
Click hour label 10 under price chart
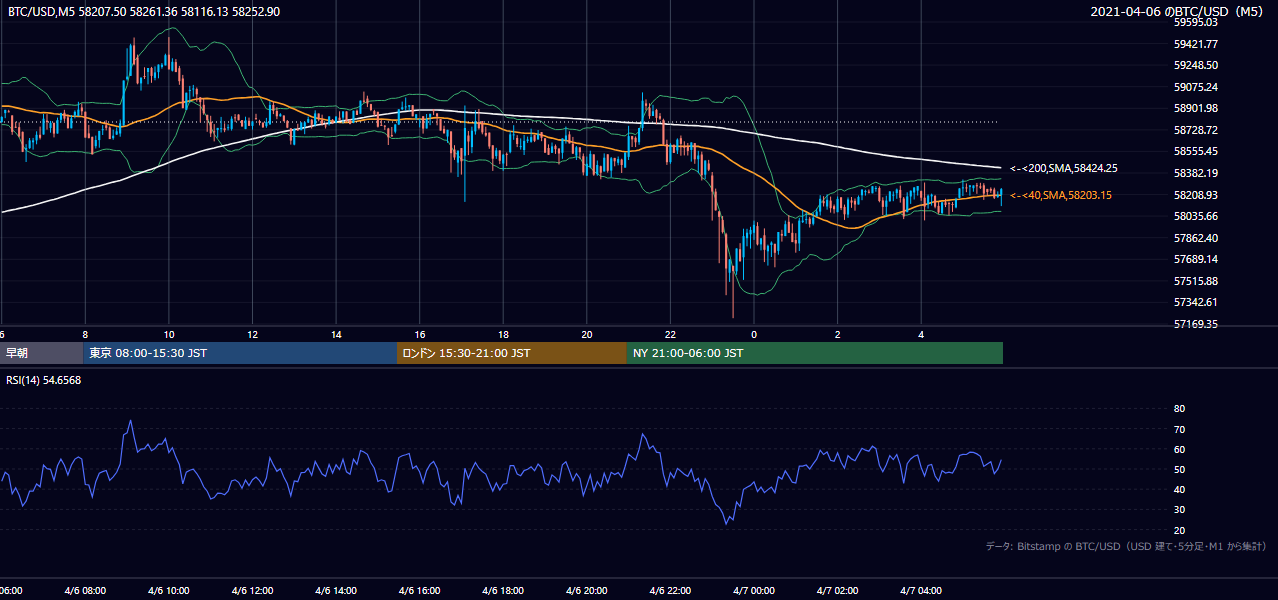pyautogui.click(x=169, y=334)
